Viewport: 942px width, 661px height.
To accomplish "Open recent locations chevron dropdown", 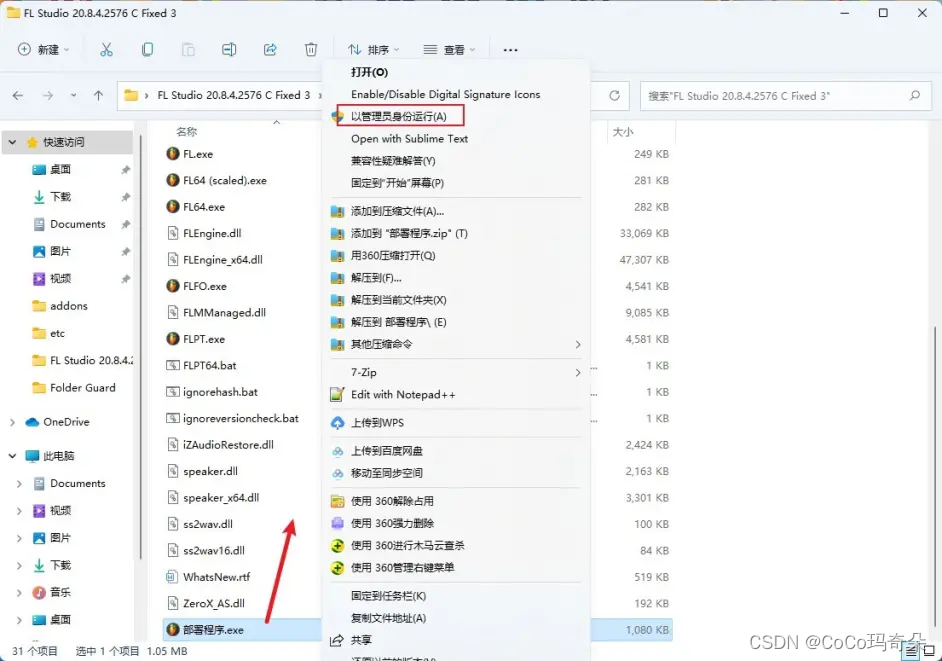I will pyautogui.click(x=73, y=95).
